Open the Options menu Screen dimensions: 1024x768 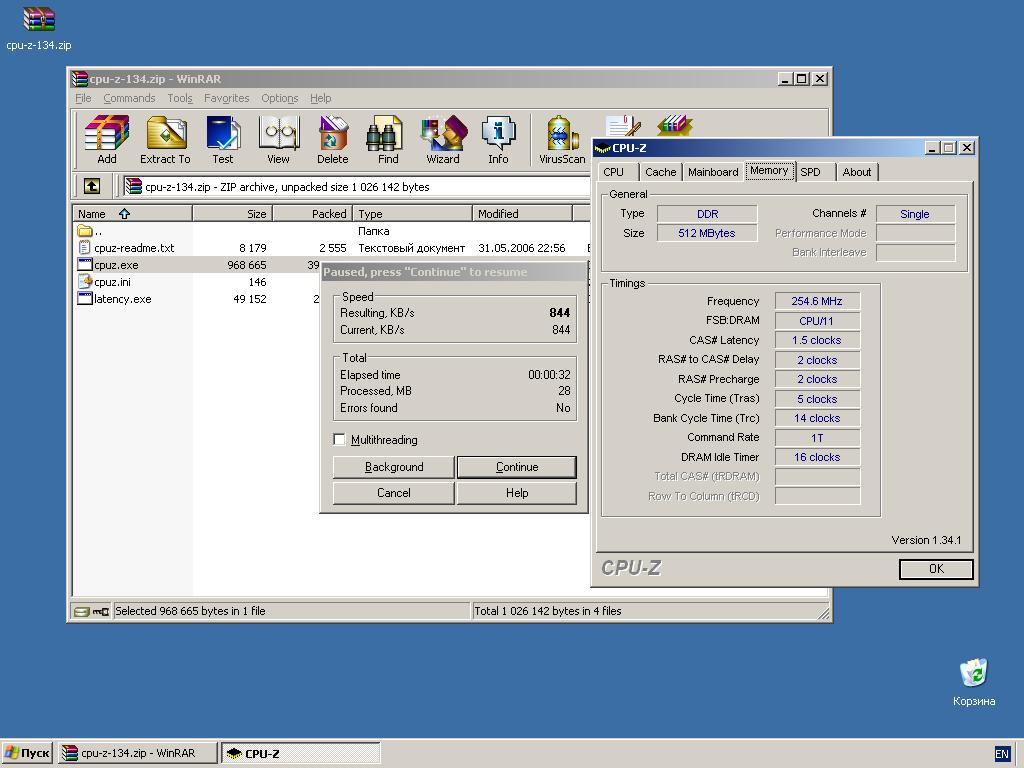pyautogui.click(x=280, y=98)
